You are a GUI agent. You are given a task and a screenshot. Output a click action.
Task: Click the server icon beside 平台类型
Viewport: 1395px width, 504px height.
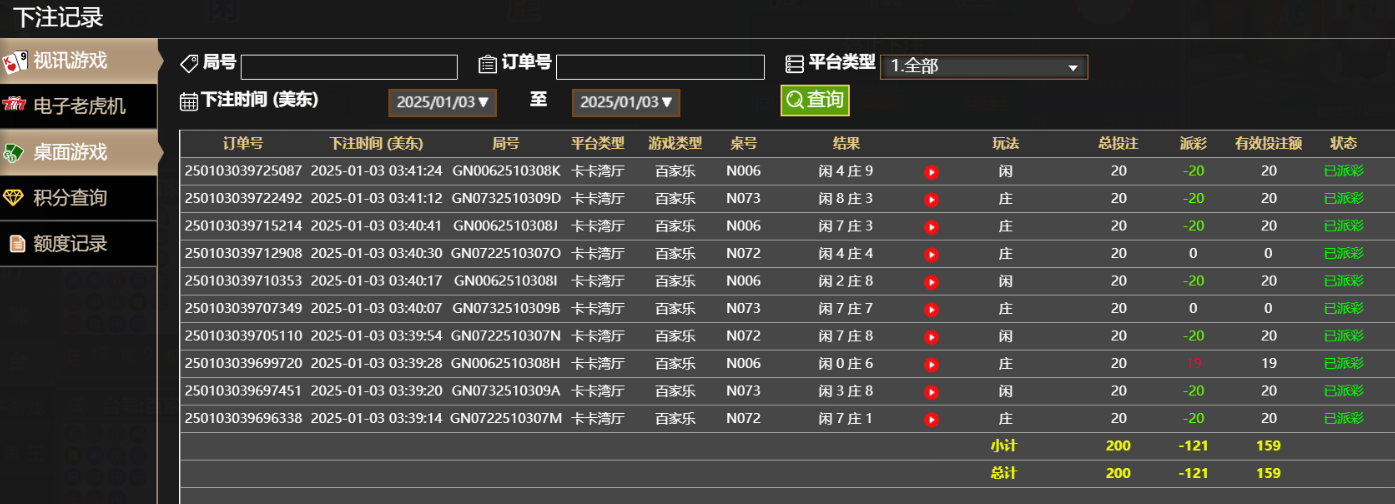click(x=795, y=64)
